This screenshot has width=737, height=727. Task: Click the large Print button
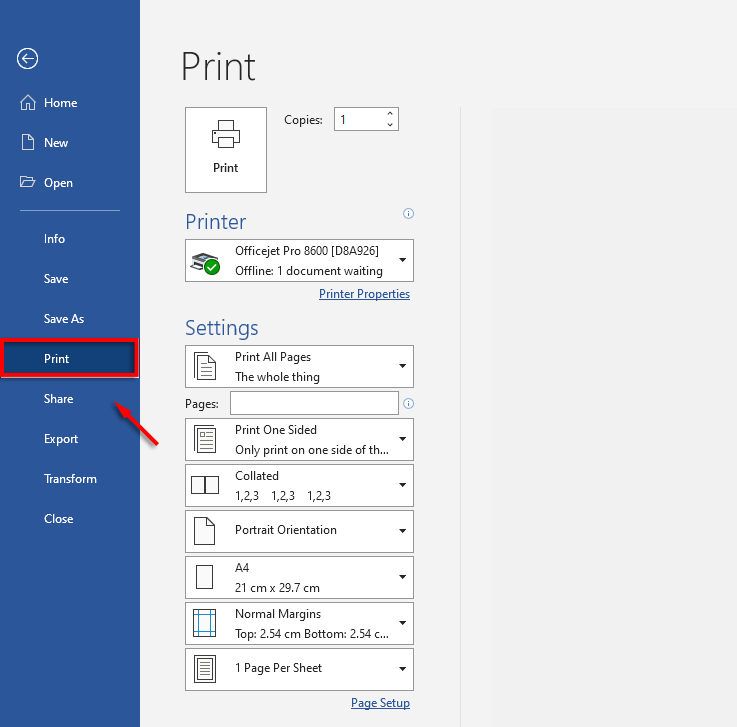tap(226, 150)
